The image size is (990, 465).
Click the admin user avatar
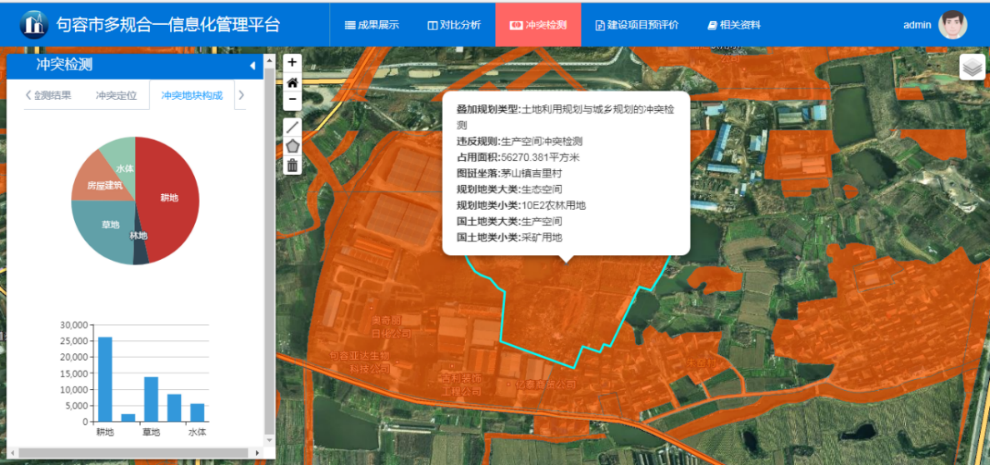952,24
